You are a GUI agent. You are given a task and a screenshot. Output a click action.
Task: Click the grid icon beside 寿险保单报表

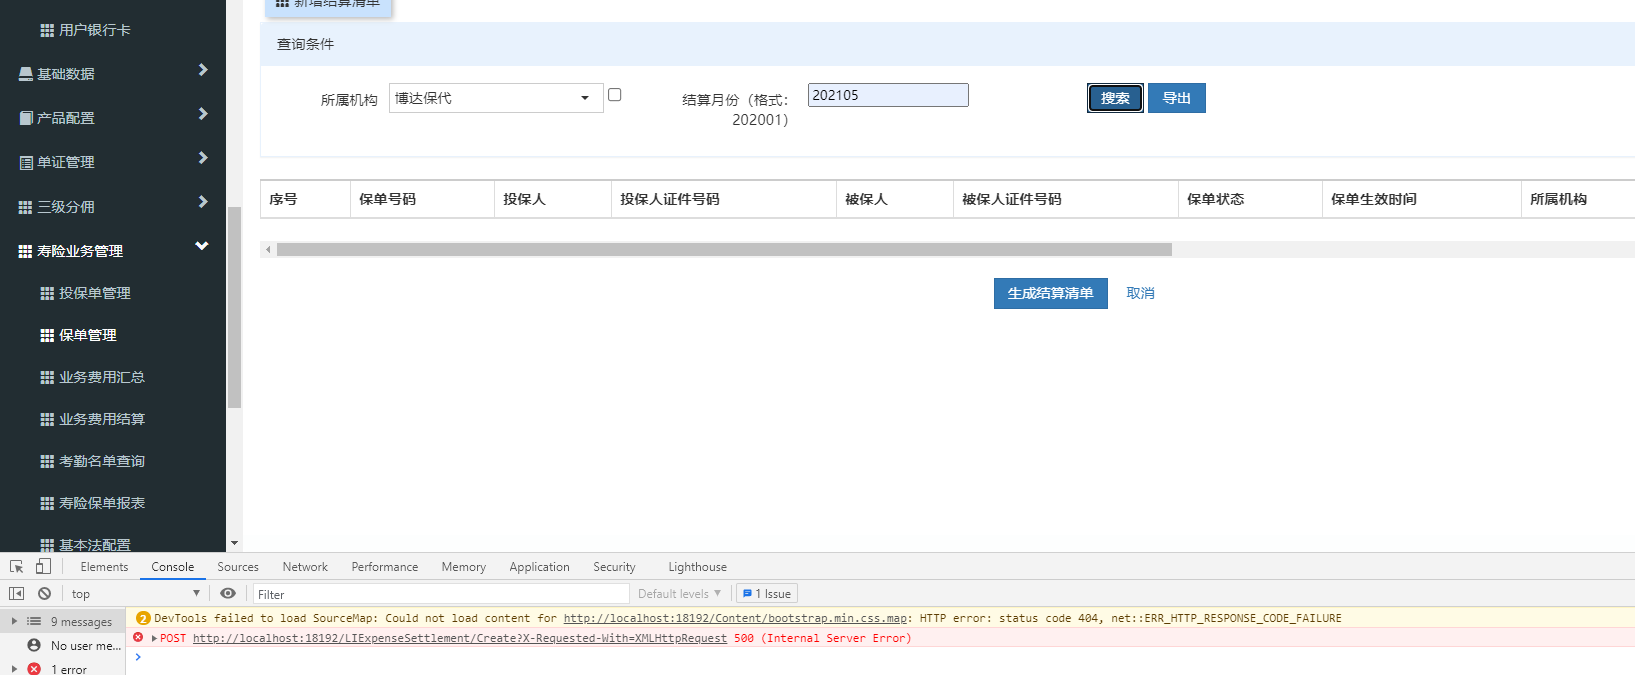47,503
